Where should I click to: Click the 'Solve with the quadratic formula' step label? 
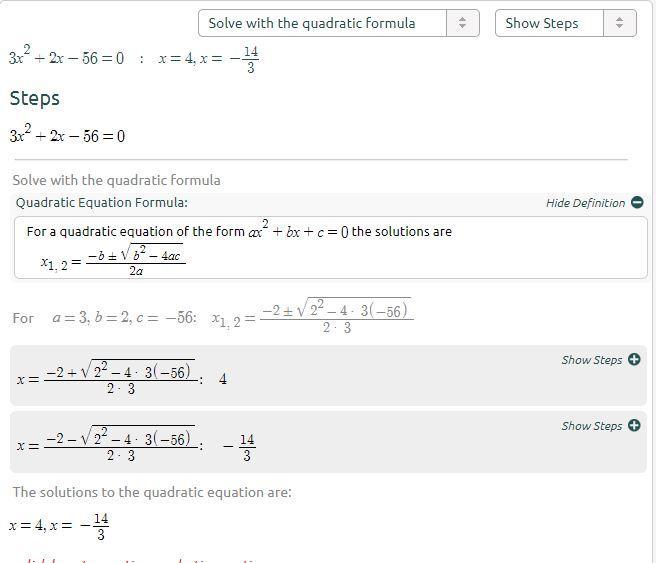(x=116, y=180)
